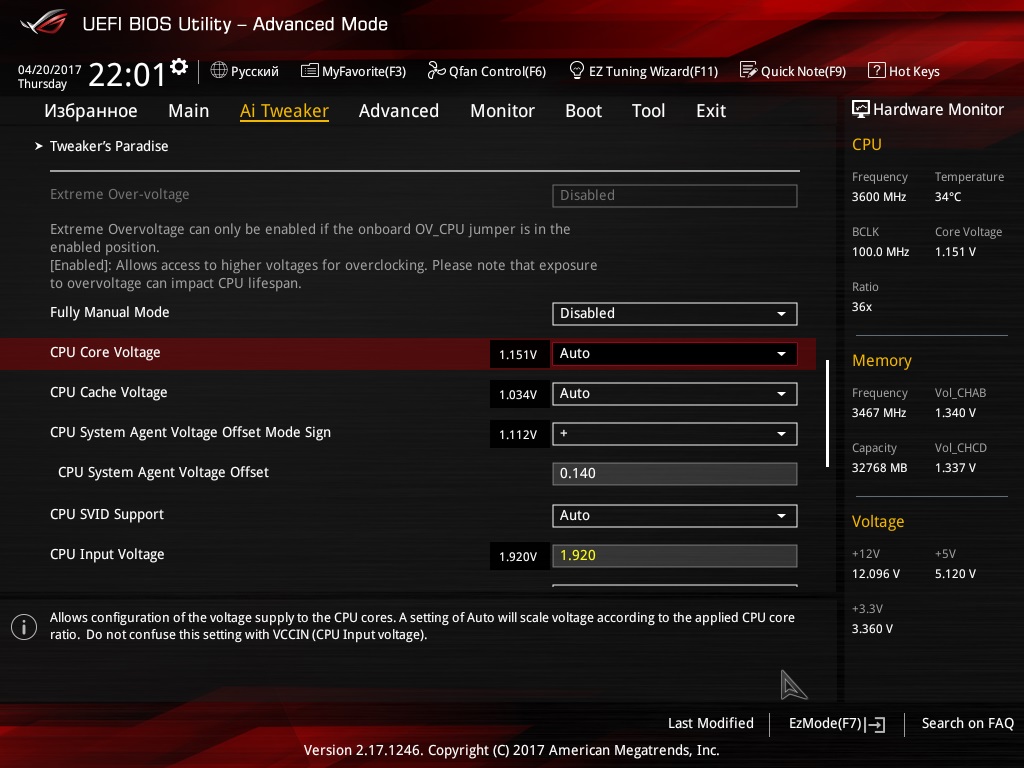Click the 12.096 V reading
1024x768 pixels.
(x=876, y=573)
